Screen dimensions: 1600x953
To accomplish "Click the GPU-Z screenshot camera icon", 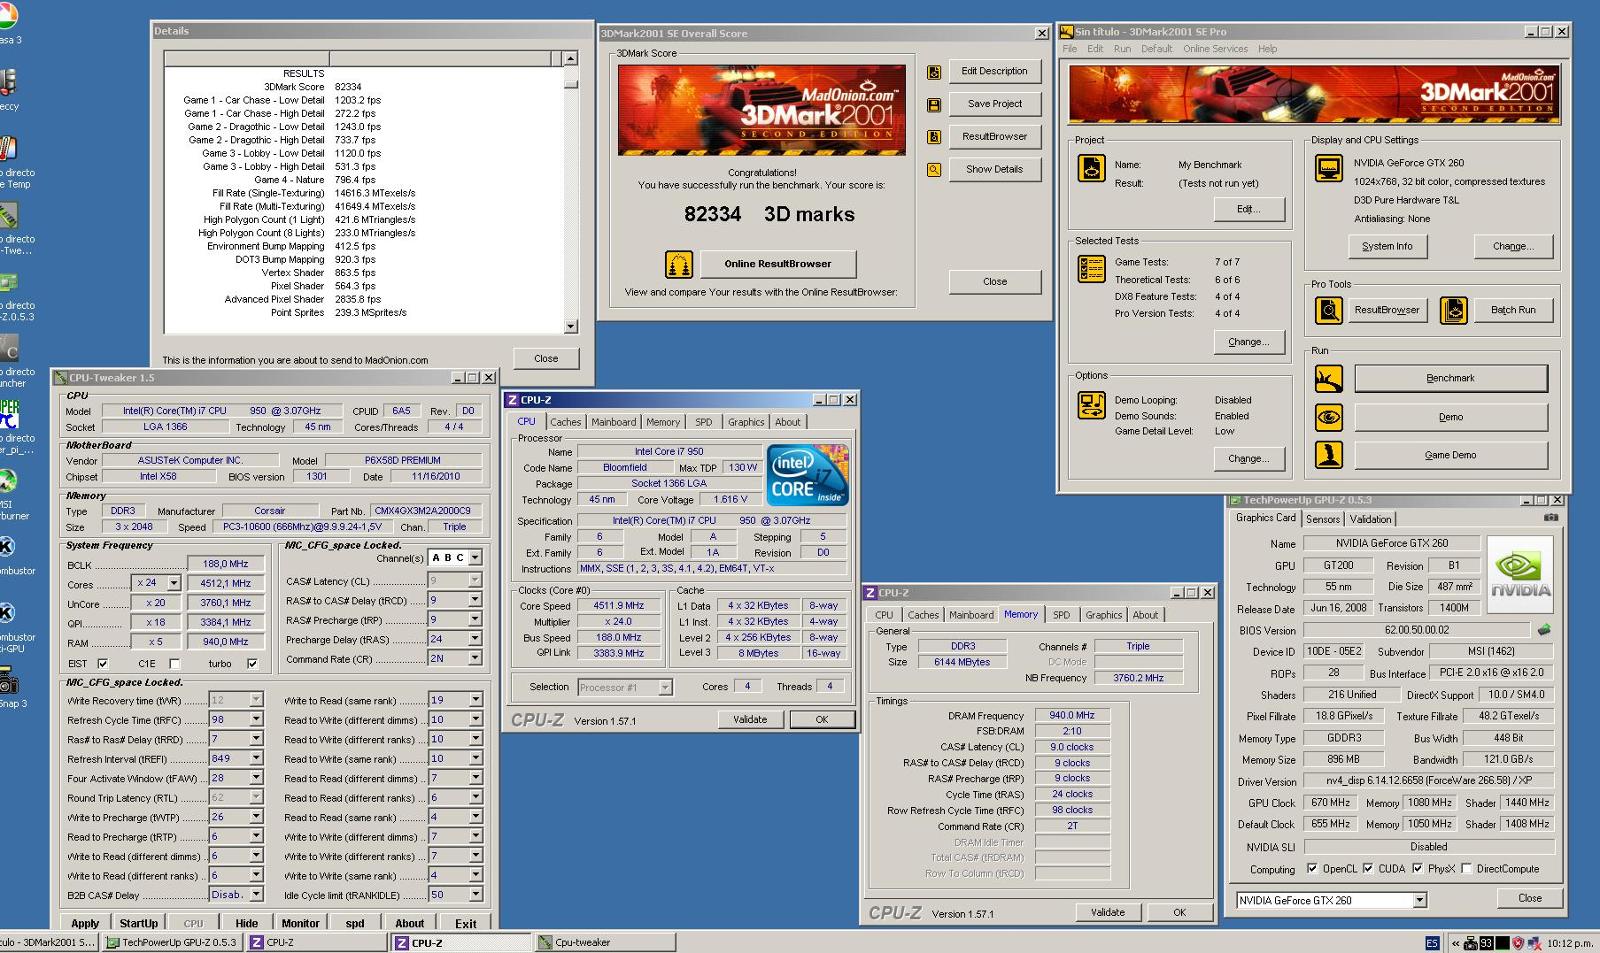I will (x=1551, y=518).
